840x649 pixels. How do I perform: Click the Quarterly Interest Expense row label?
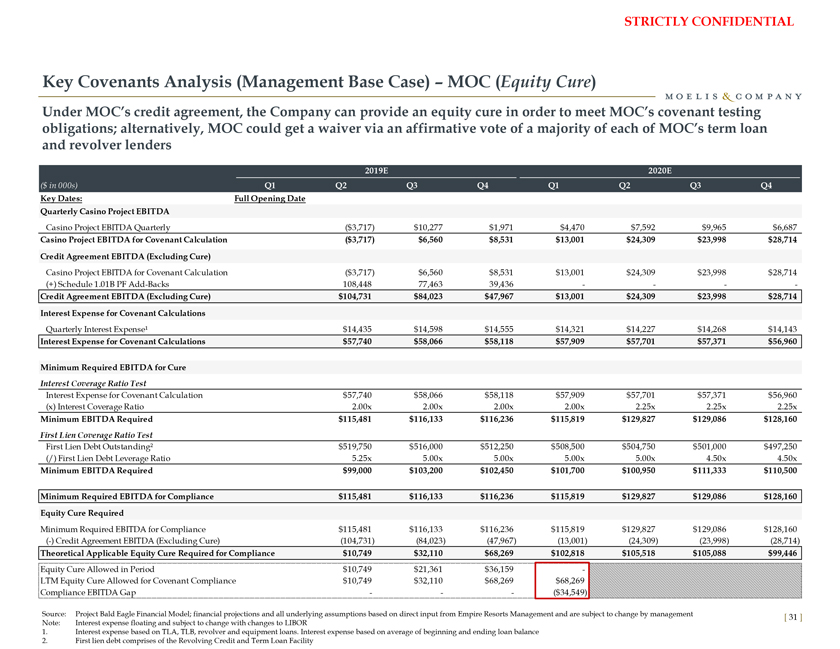click(104, 328)
